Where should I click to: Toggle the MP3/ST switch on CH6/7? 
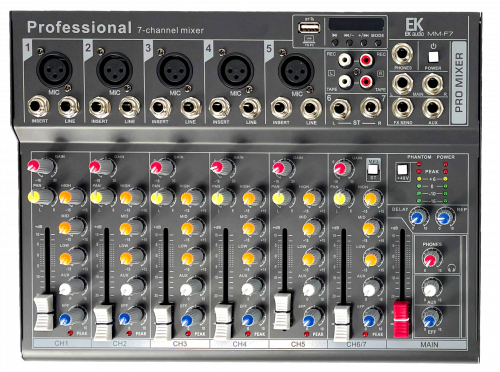pyautogui.click(x=373, y=170)
